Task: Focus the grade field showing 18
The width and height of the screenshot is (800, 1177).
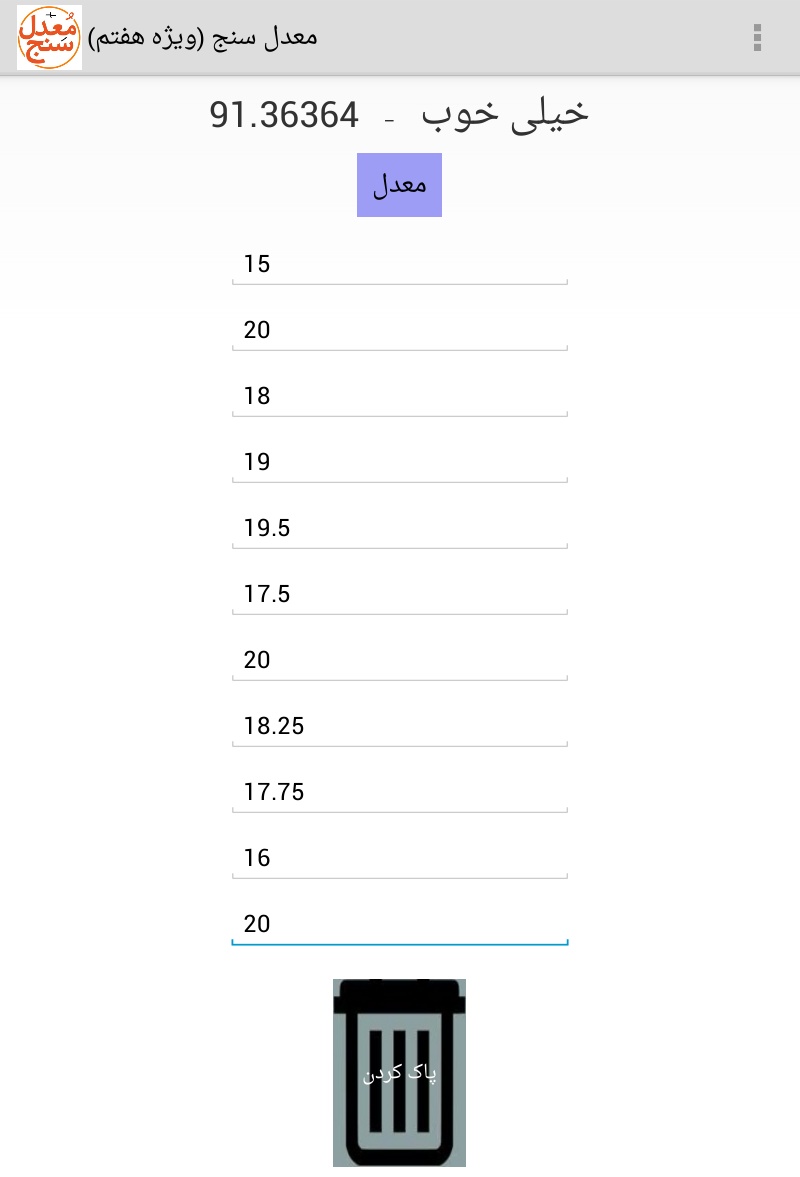Action: coord(399,396)
